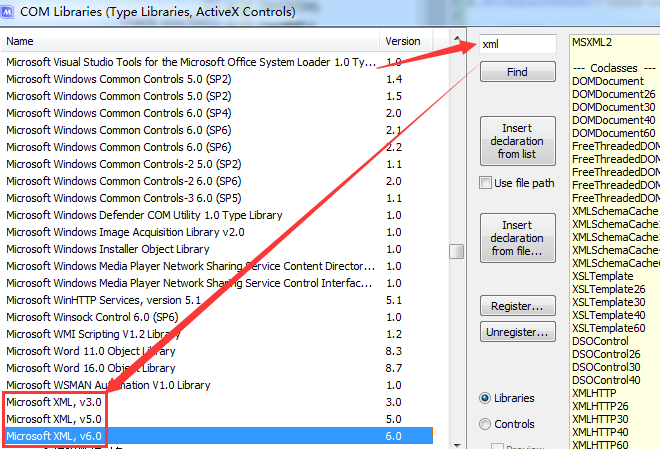Click XSLTemplate26 entry

click(x=609, y=289)
